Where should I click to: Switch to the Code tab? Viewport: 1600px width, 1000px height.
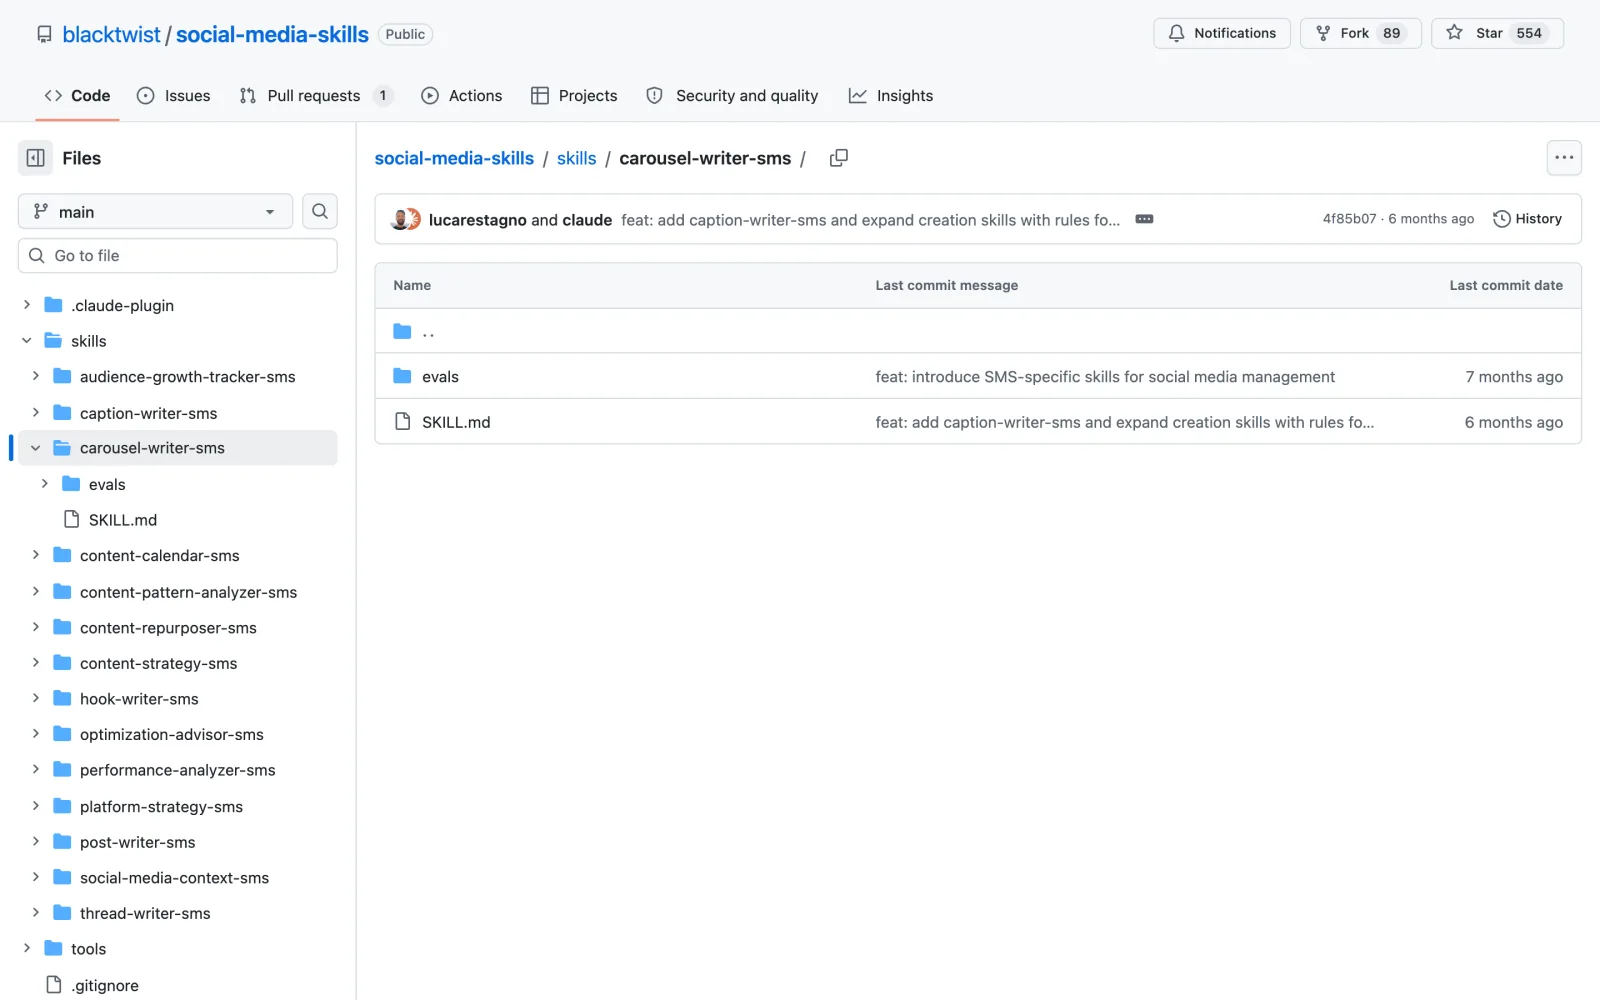pos(77,95)
